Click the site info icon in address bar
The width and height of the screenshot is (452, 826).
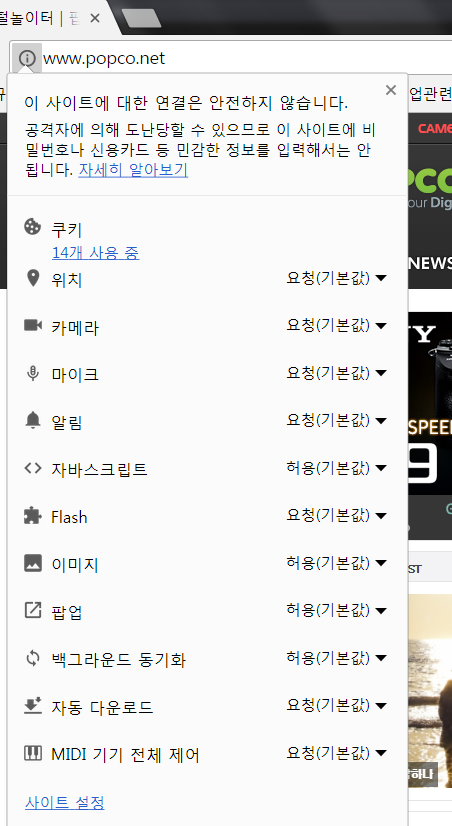(x=27, y=58)
